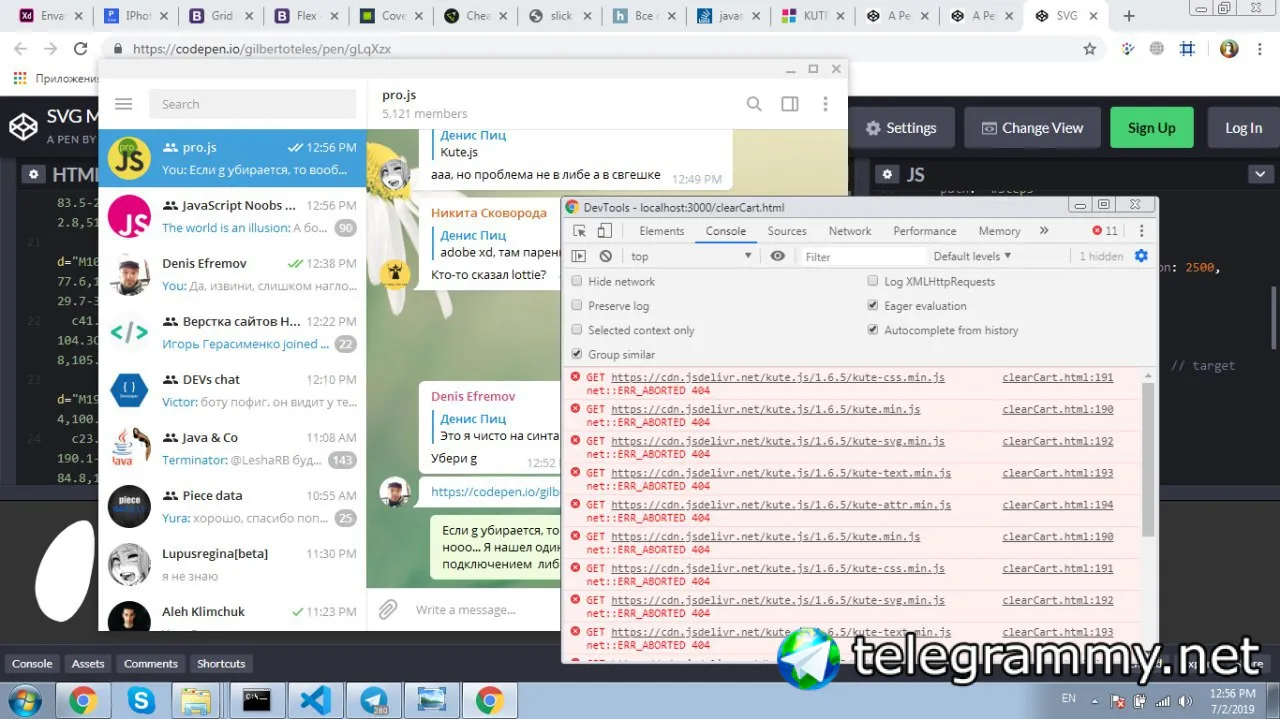Viewport: 1280px width, 719px height.
Task: Enable the Preserve log checkbox
Action: coord(577,306)
